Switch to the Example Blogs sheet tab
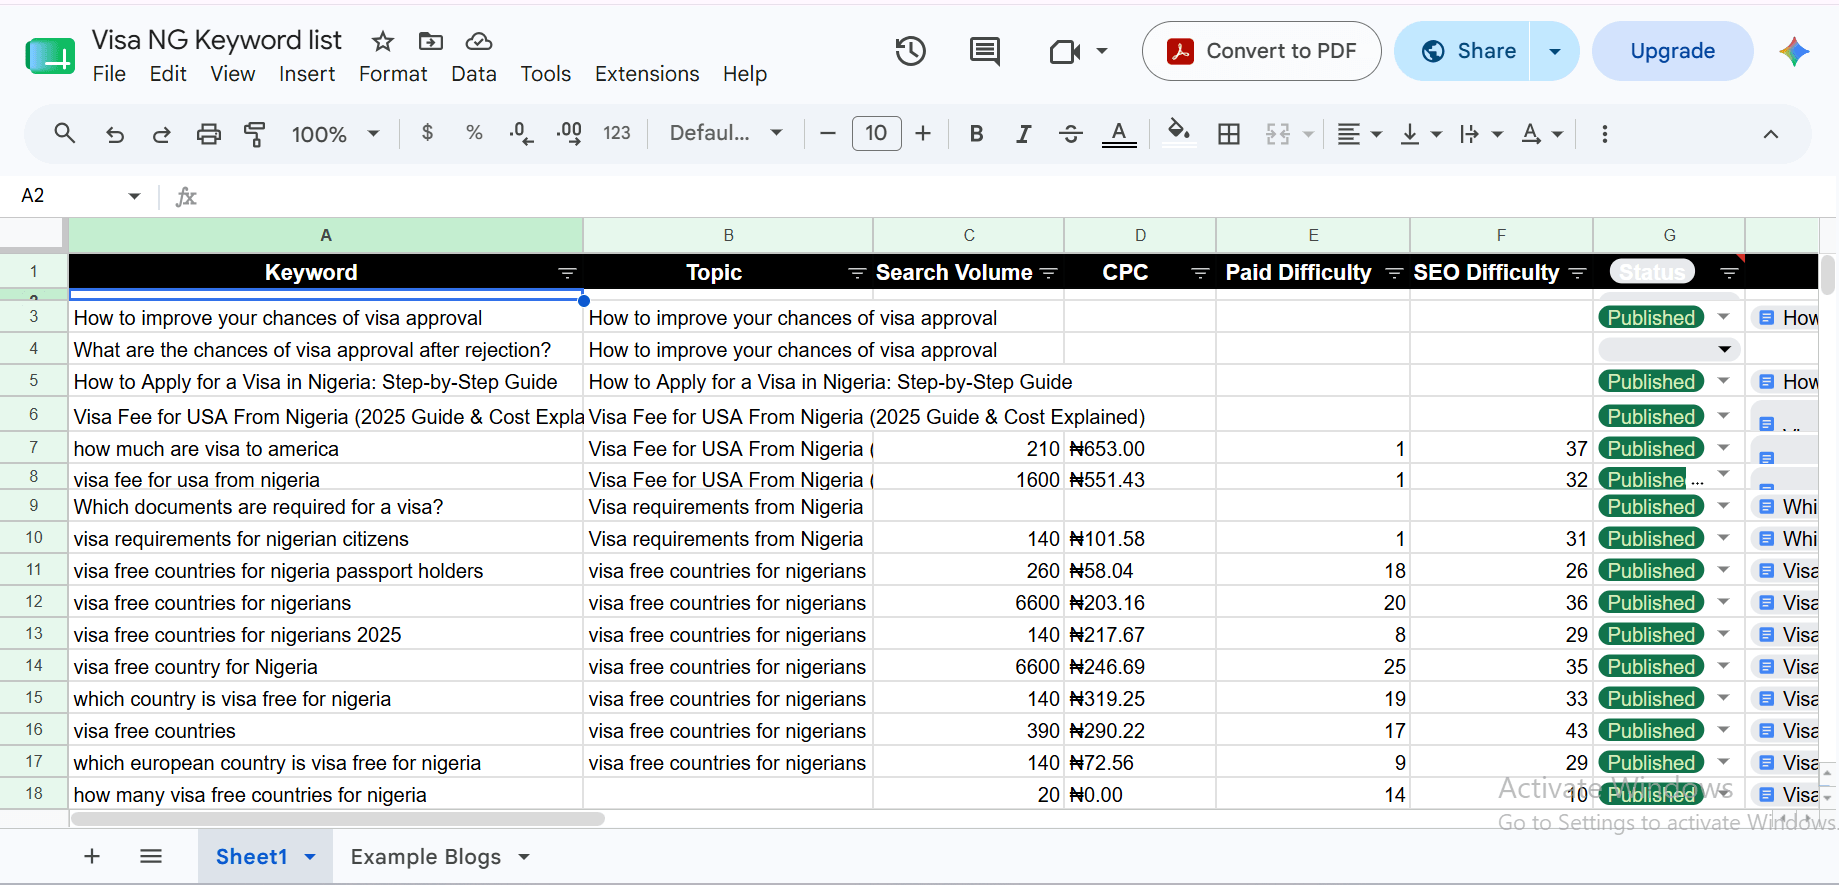 click(425, 857)
